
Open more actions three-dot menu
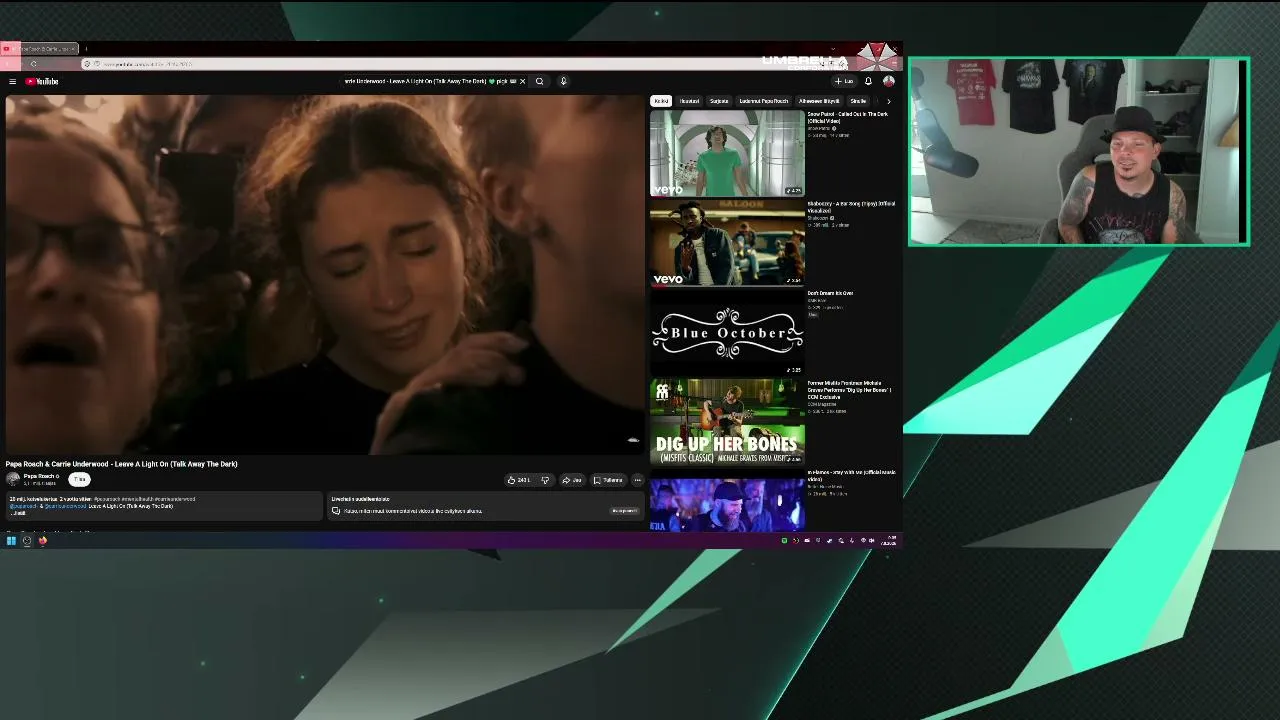[x=637, y=480]
